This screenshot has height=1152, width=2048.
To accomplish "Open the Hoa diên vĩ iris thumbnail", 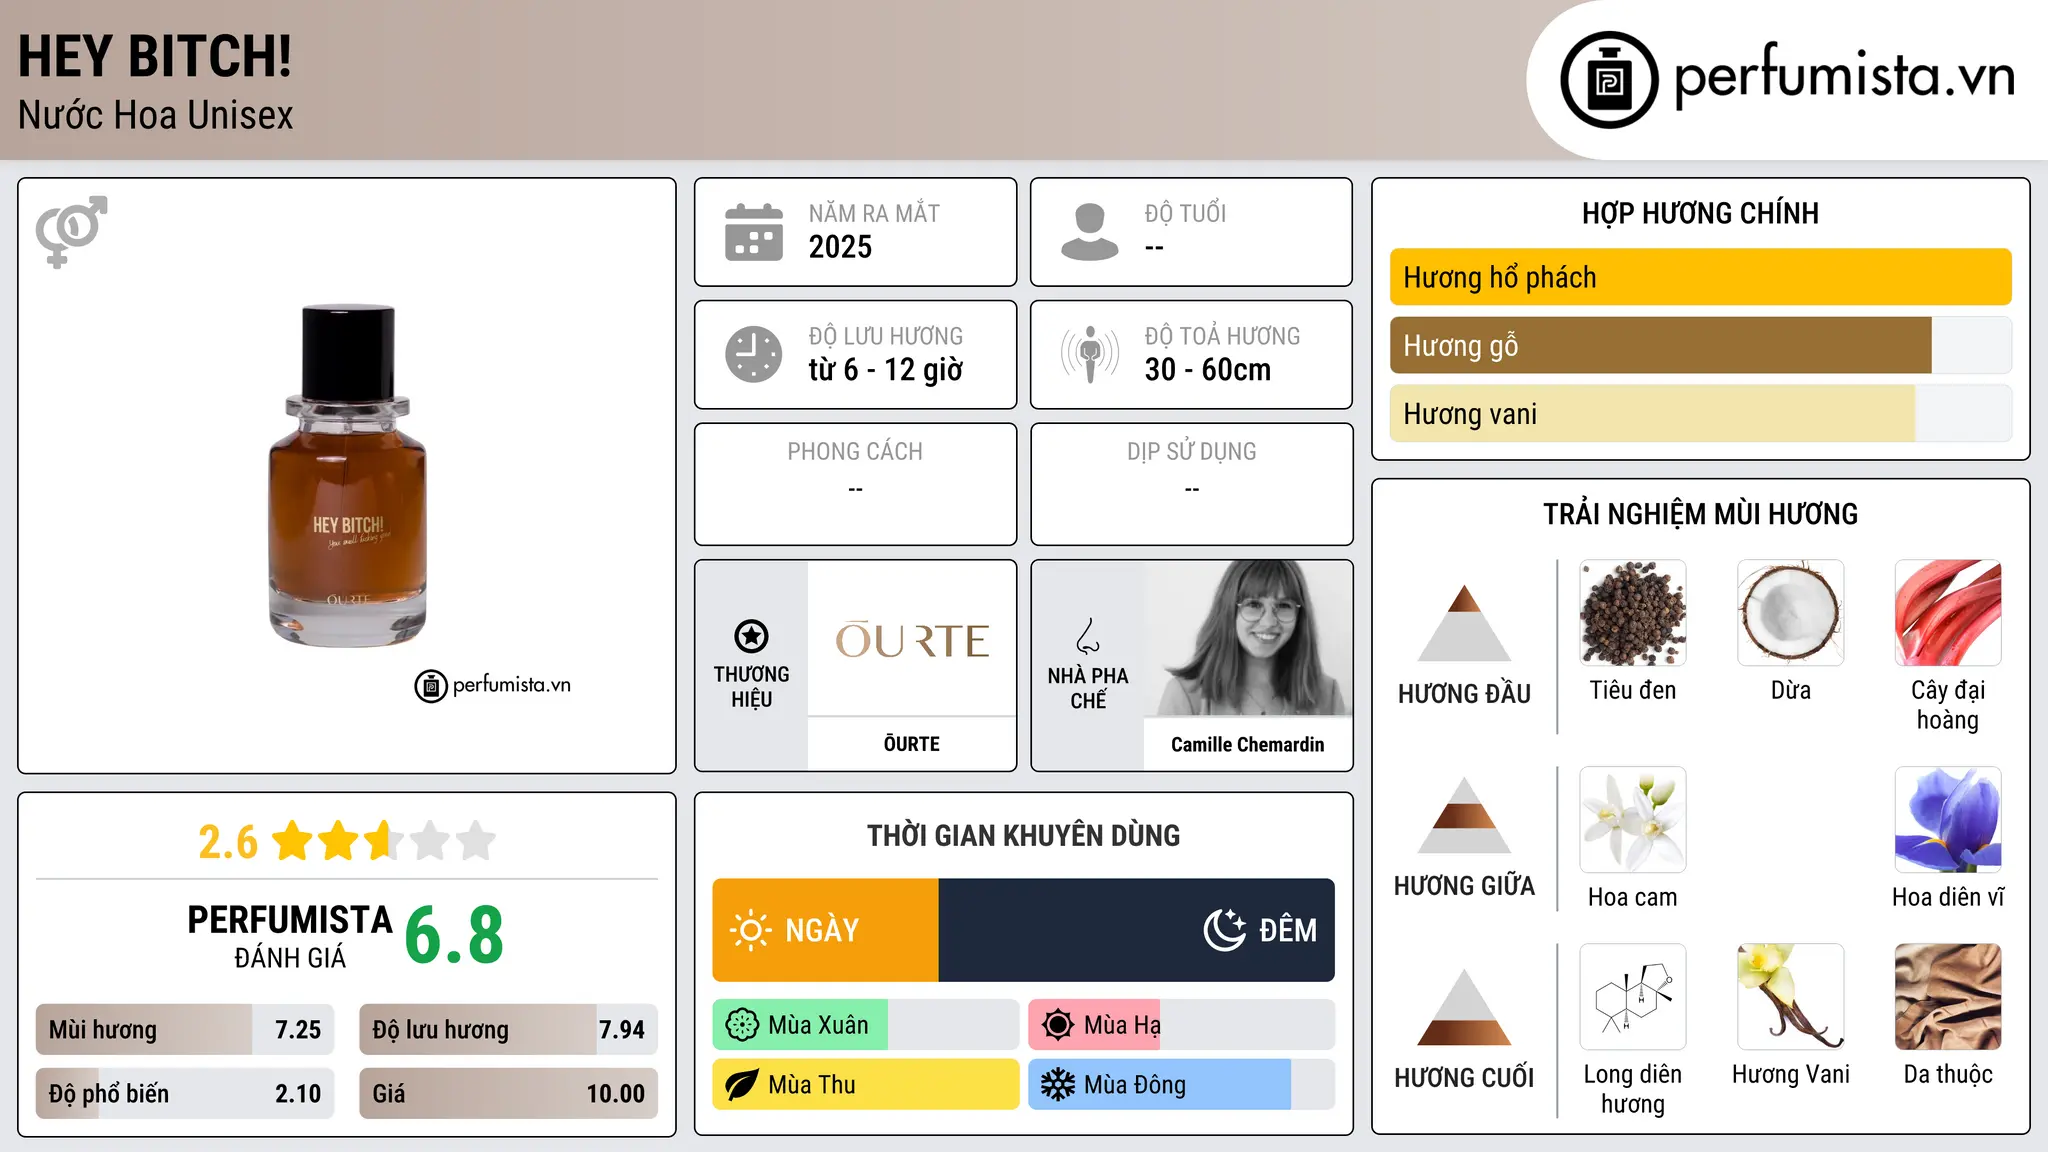I will (1948, 820).
